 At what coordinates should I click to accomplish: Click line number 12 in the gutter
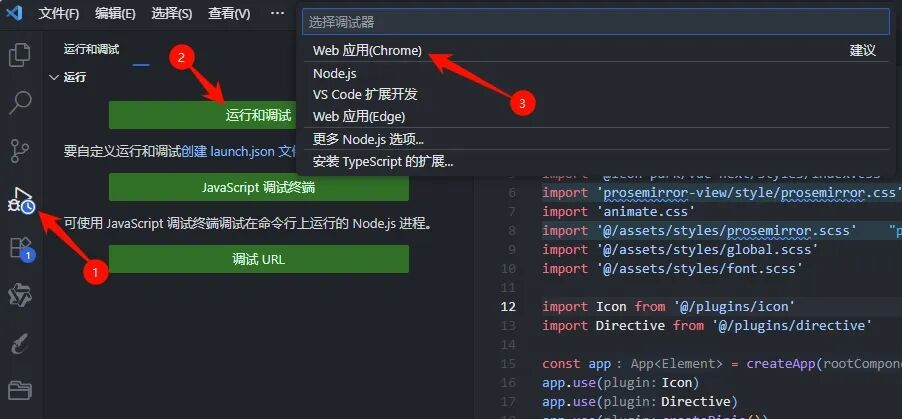click(x=508, y=306)
